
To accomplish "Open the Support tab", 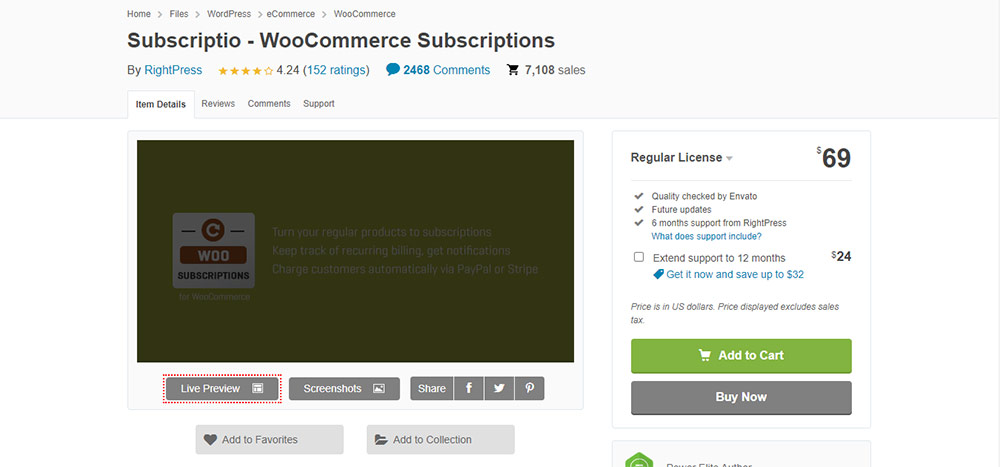I will tap(319, 103).
